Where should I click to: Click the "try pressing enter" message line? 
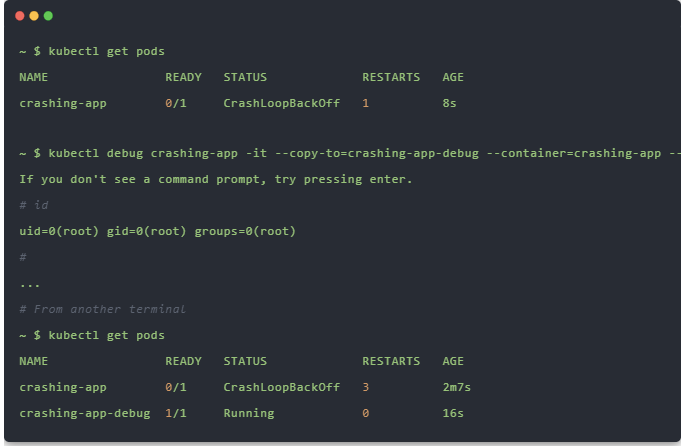(215, 179)
